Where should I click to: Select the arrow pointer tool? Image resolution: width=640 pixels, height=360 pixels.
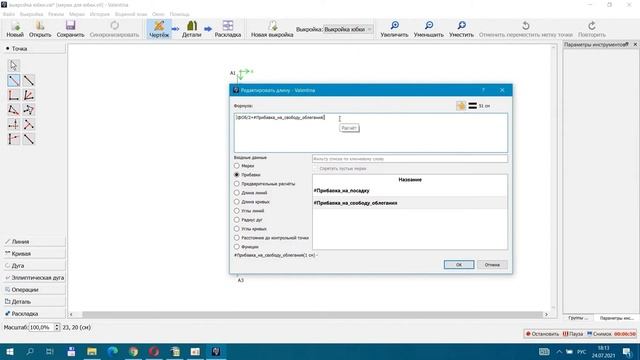point(13,65)
